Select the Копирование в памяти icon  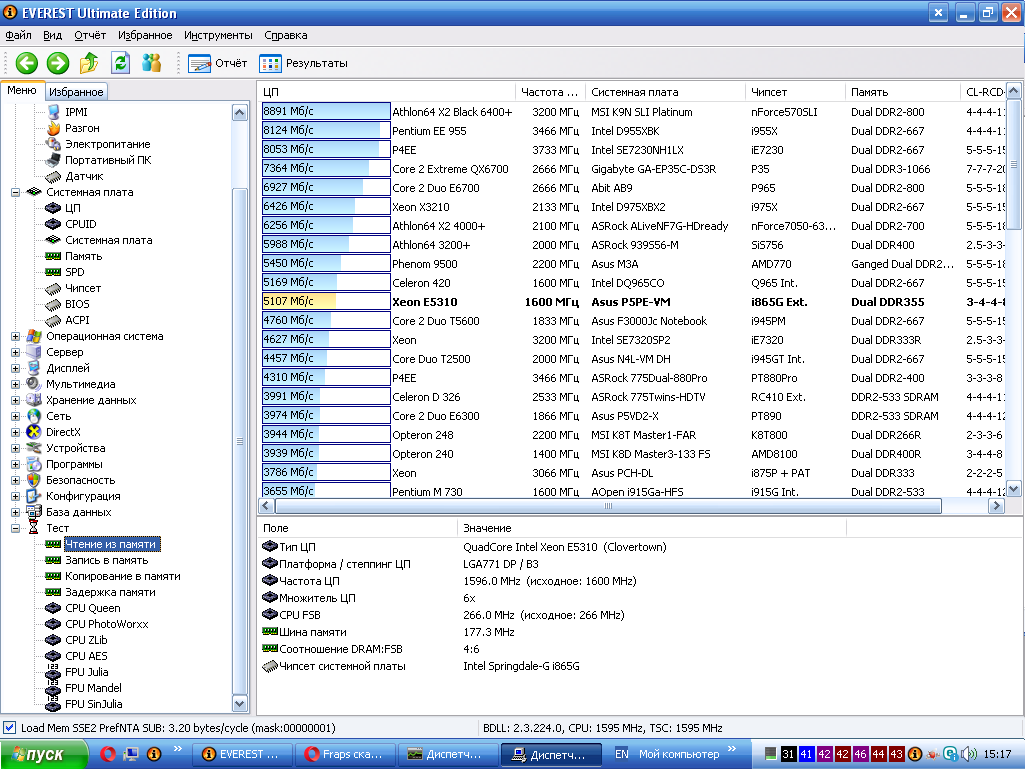pyautogui.click(x=53, y=576)
